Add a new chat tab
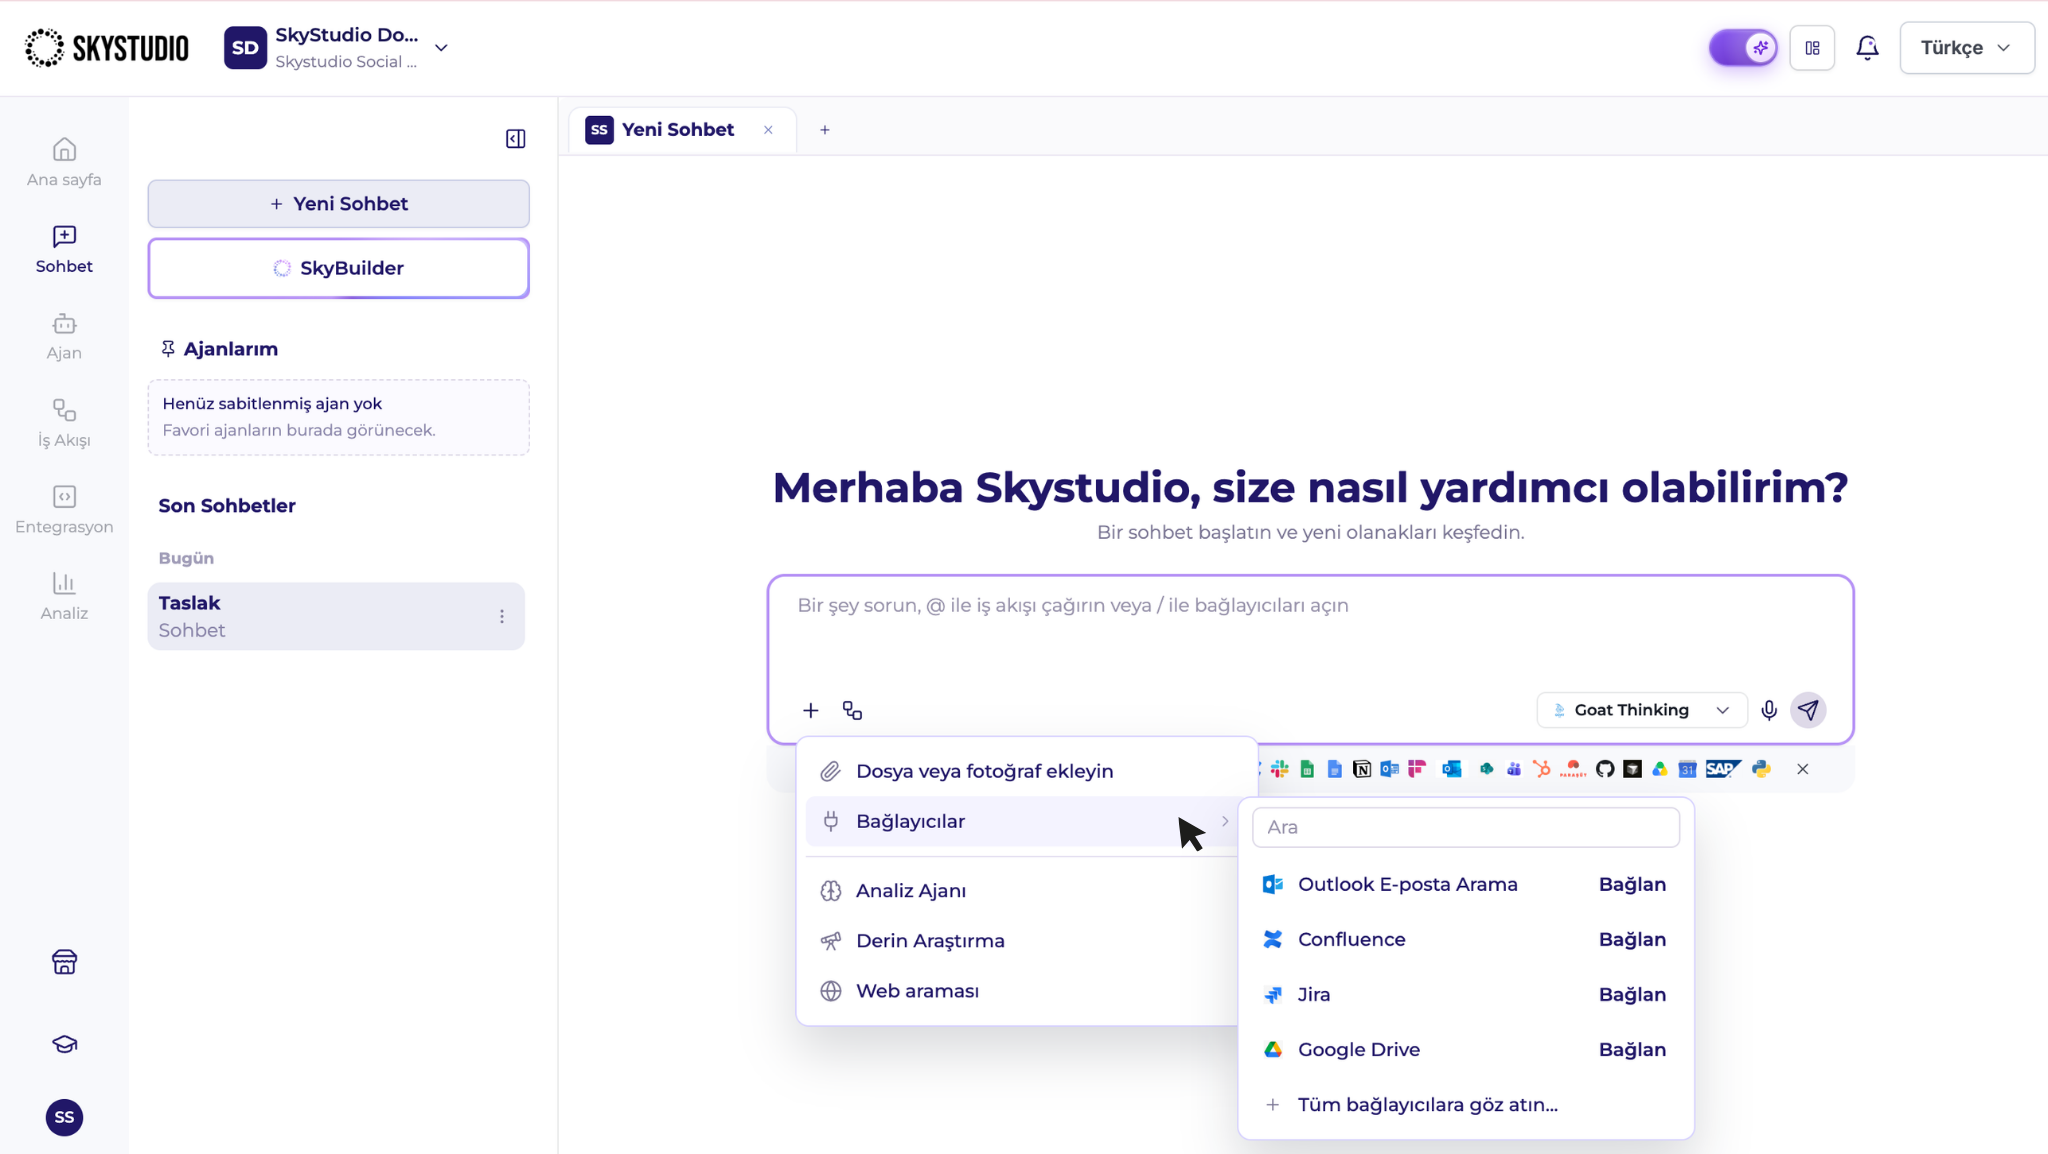This screenshot has width=2048, height=1154. point(824,130)
